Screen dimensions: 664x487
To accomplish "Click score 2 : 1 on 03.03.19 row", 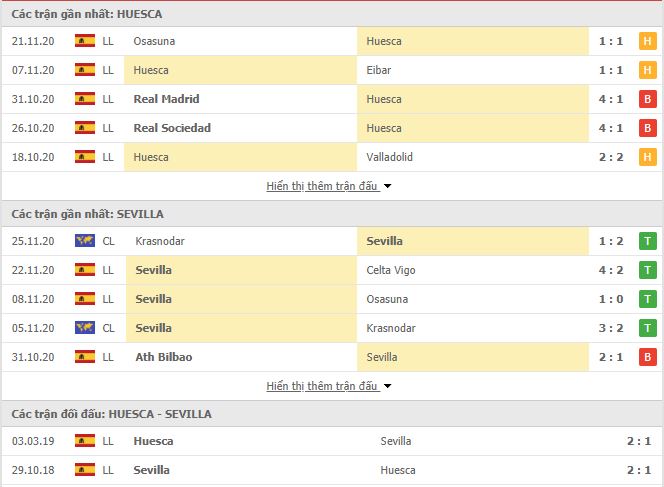I will [639, 441].
